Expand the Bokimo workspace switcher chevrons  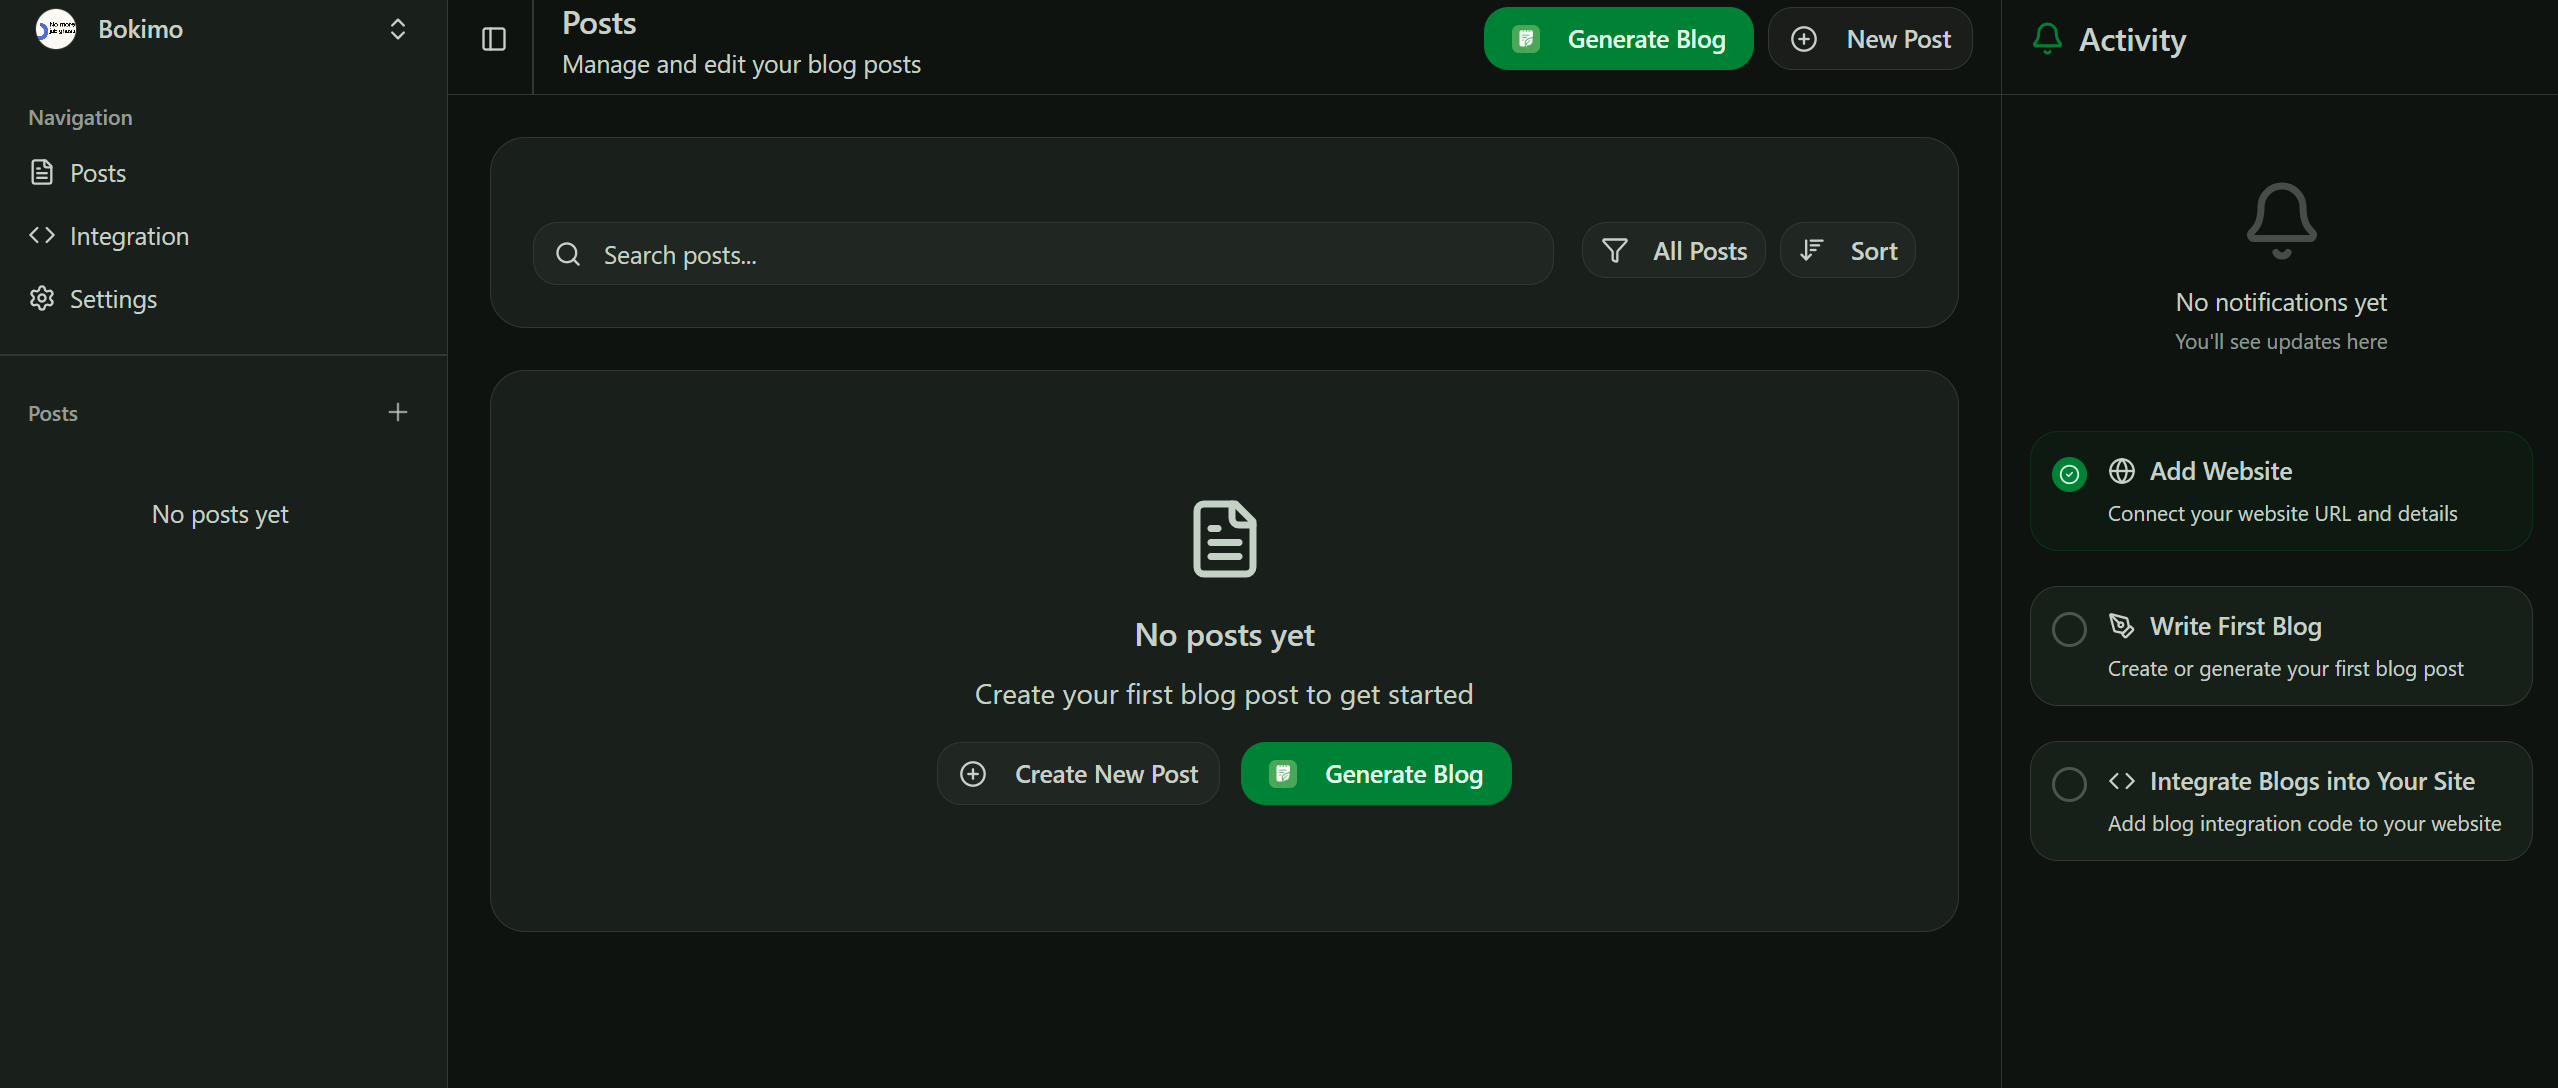pyautogui.click(x=398, y=29)
